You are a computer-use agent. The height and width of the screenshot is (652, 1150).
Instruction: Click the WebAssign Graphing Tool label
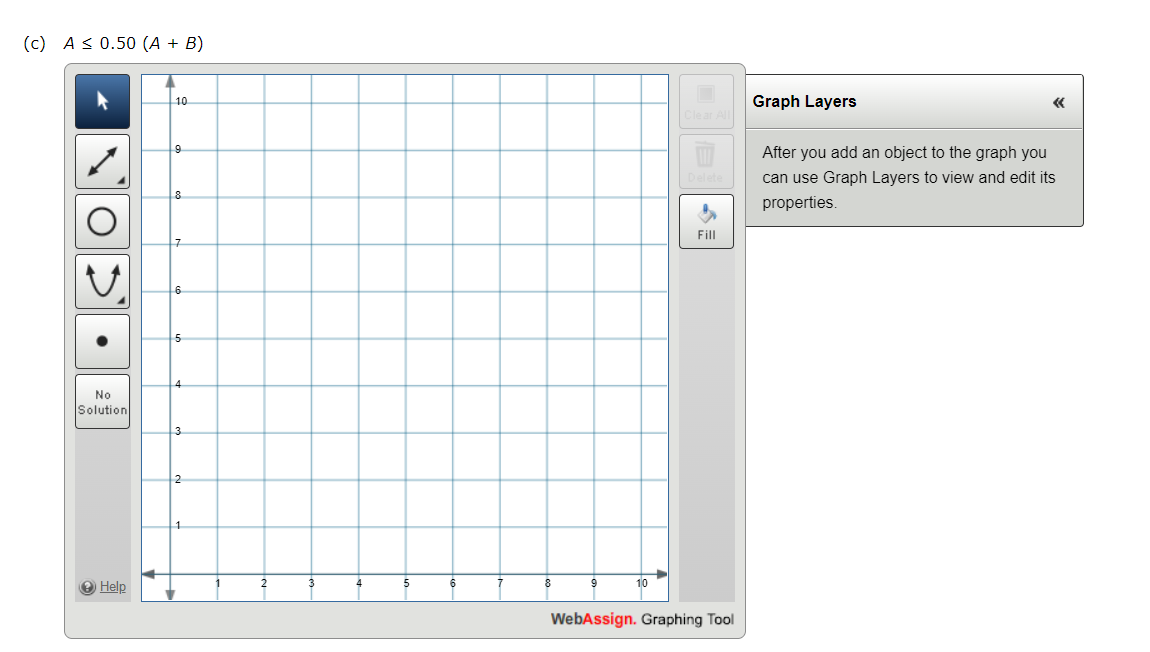(x=644, y=619)
